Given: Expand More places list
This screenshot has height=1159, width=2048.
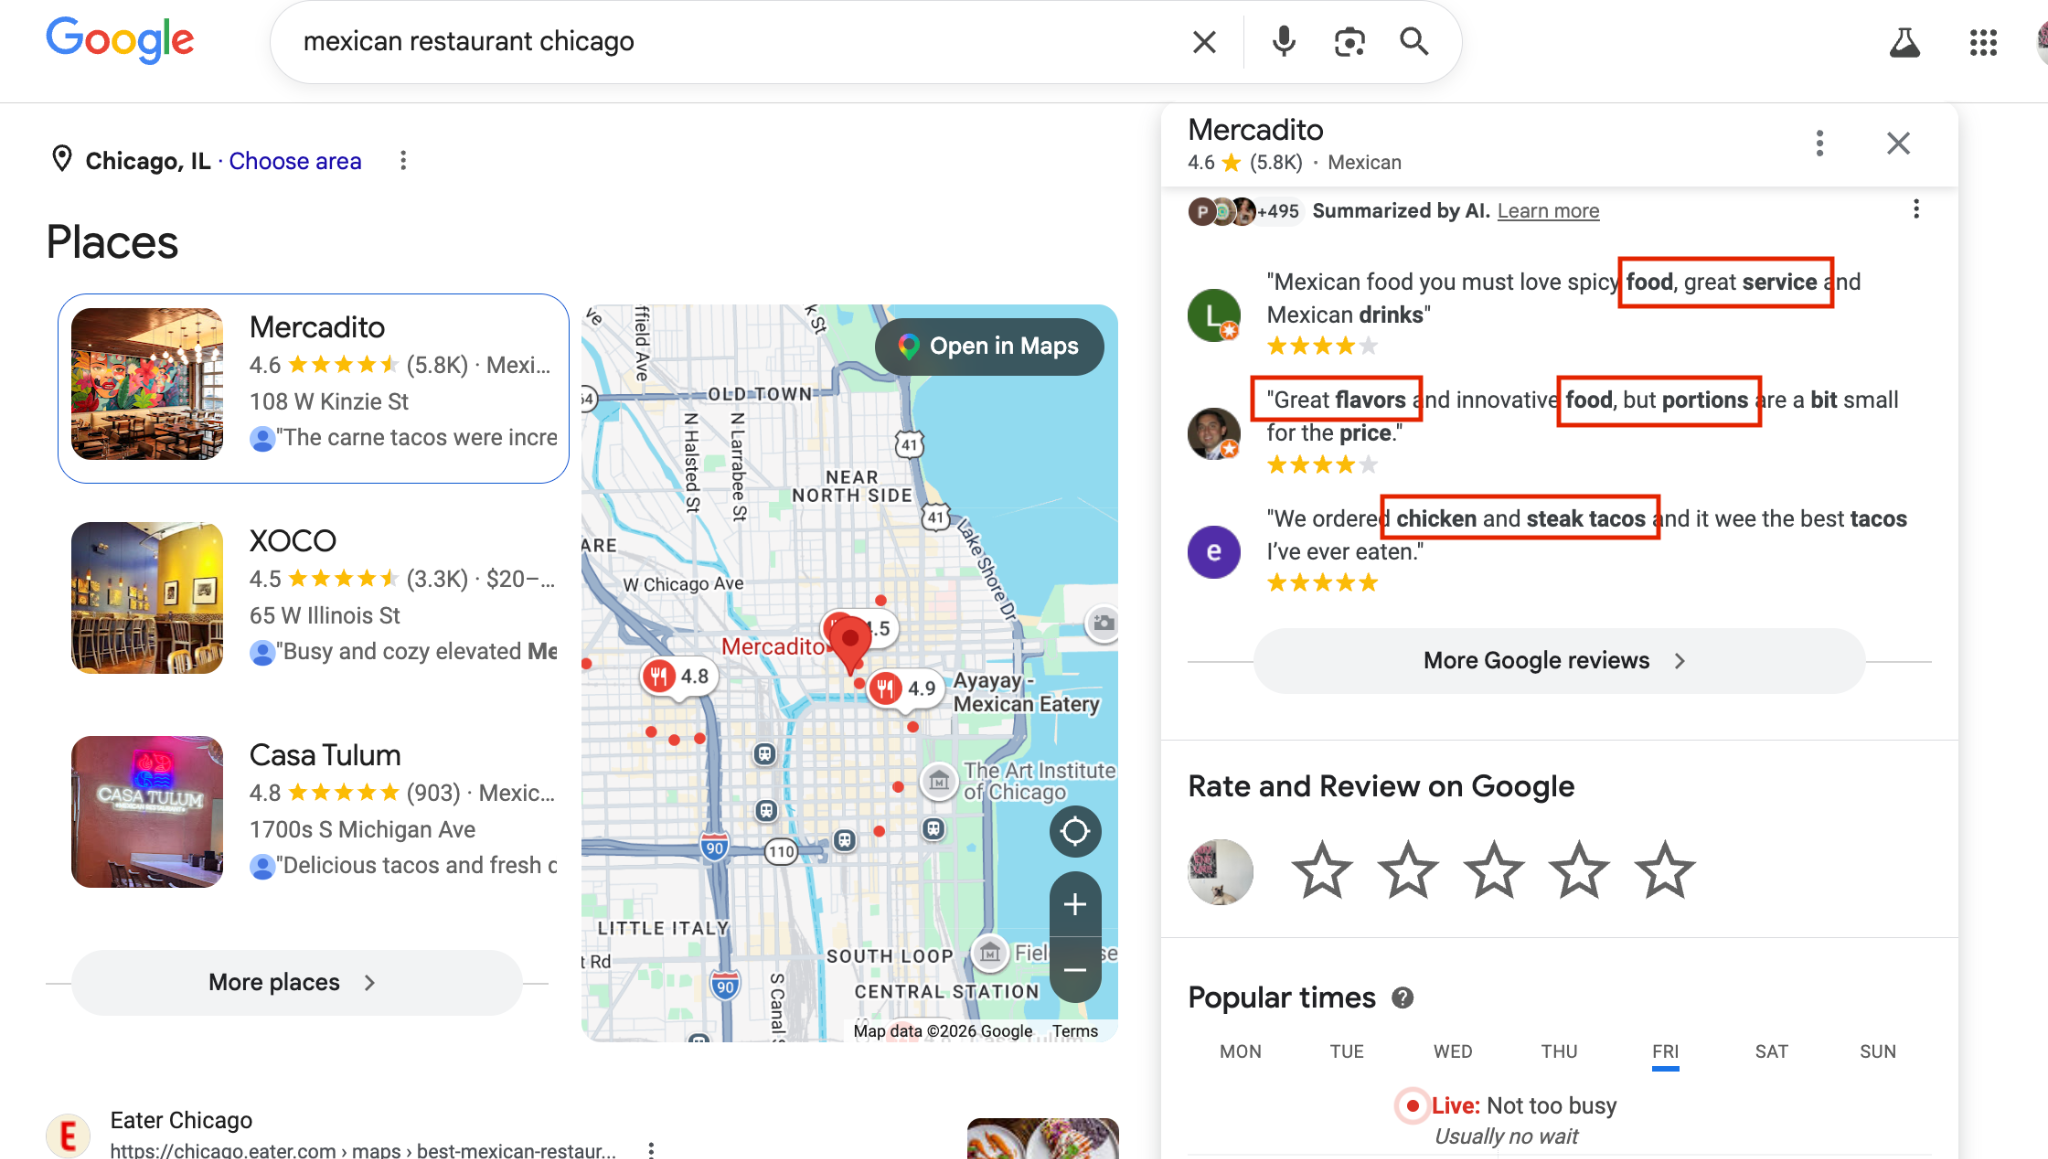Looking at the screenshot, I should (x=297, y=983).
